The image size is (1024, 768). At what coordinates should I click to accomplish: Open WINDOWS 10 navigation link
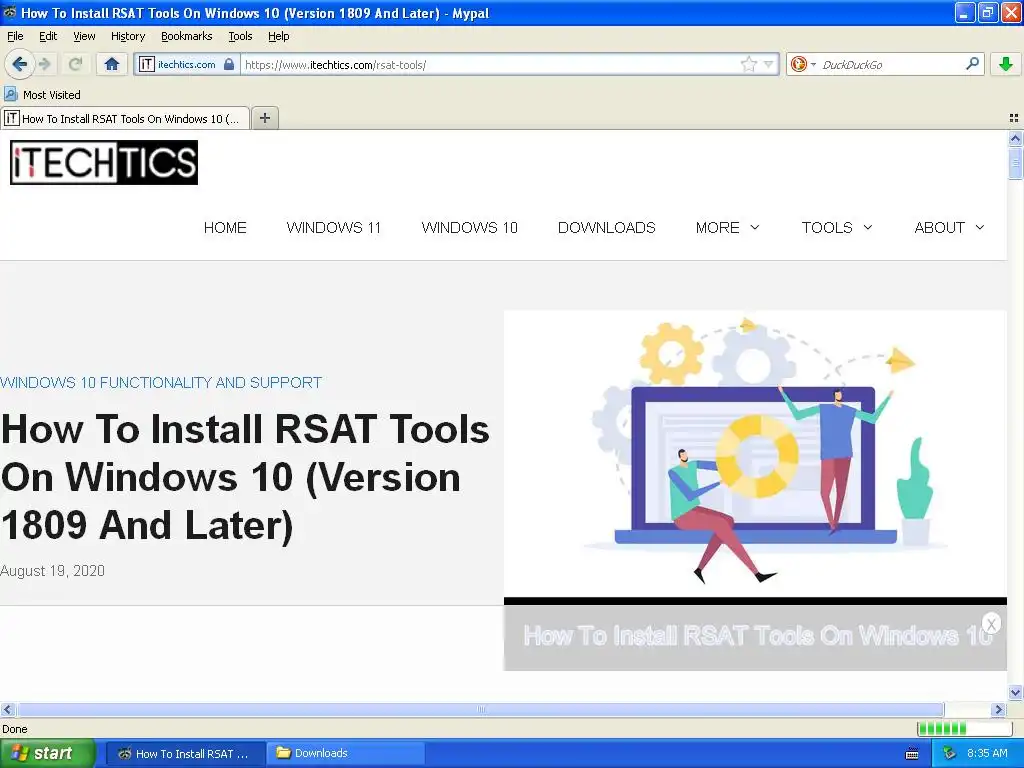pyautogui.click(x=470, y=227)
